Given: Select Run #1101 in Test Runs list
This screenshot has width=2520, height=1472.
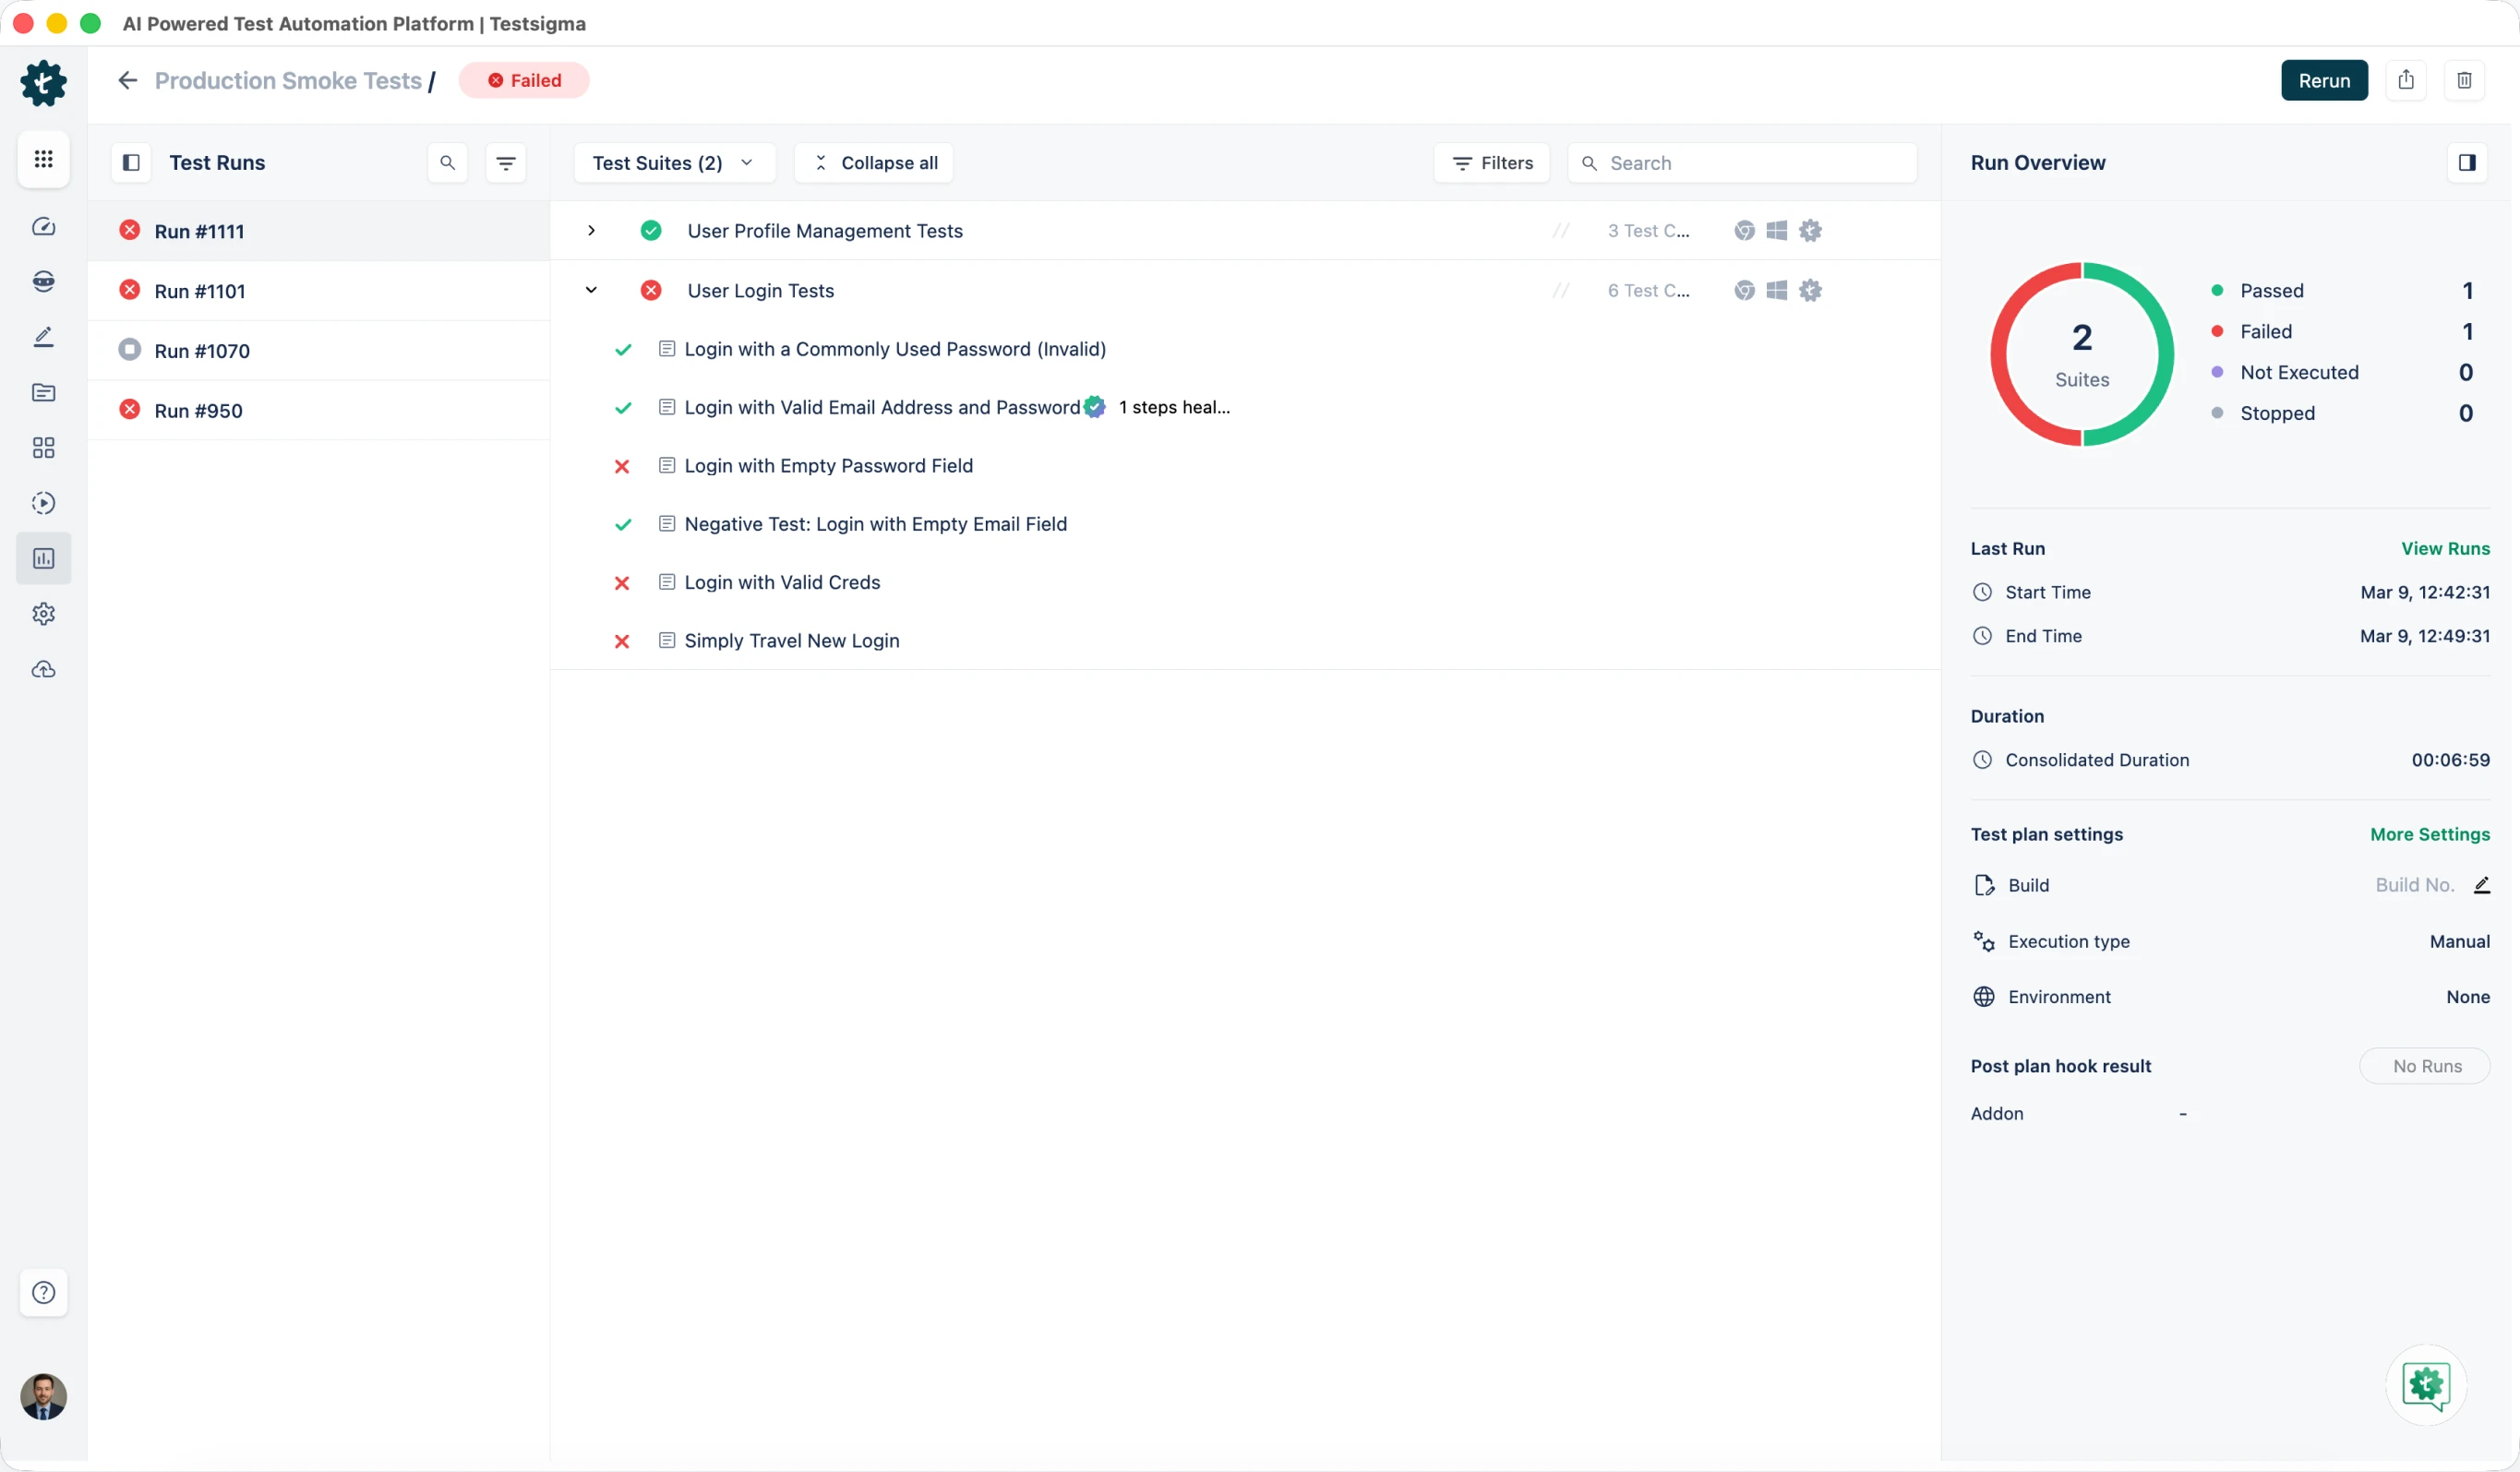Looking at the screenshot, I should click(x=200, y=291).
